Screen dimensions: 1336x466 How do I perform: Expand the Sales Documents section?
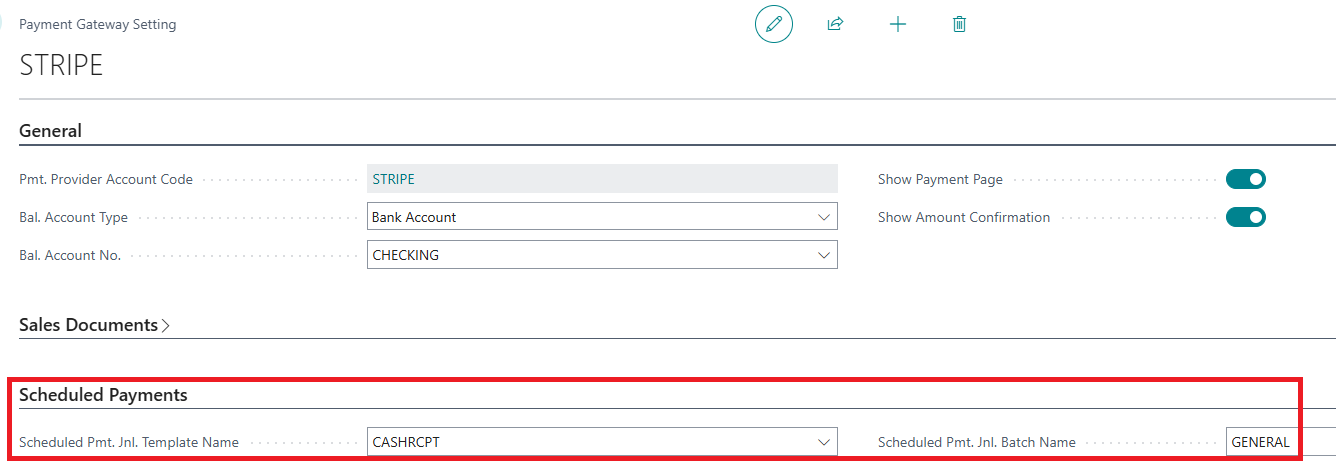pos(95,325)
